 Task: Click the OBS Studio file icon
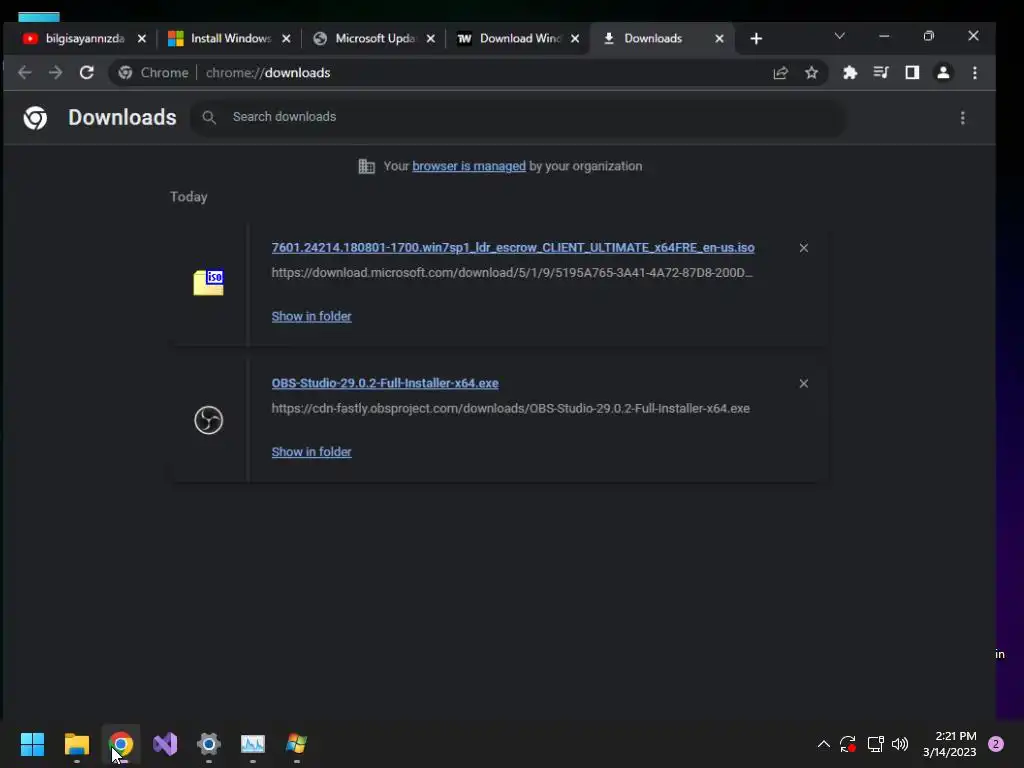click(208, 420)
